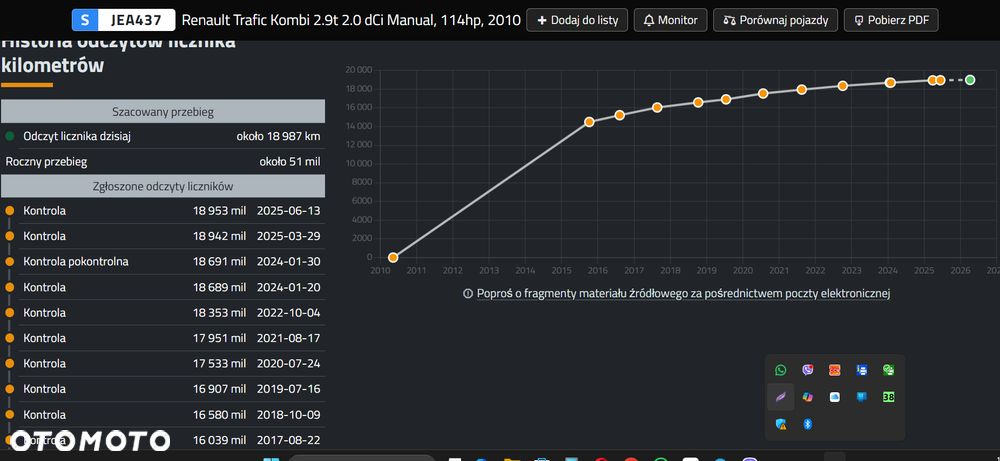The height and width of the screenshot is (461, 1000).
Task: Click the 2017-08-22 date cell
Action: 288,440
